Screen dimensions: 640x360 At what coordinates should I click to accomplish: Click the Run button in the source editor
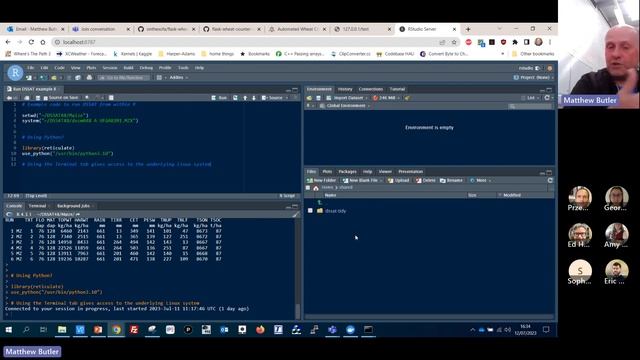(x=219, y=98)
